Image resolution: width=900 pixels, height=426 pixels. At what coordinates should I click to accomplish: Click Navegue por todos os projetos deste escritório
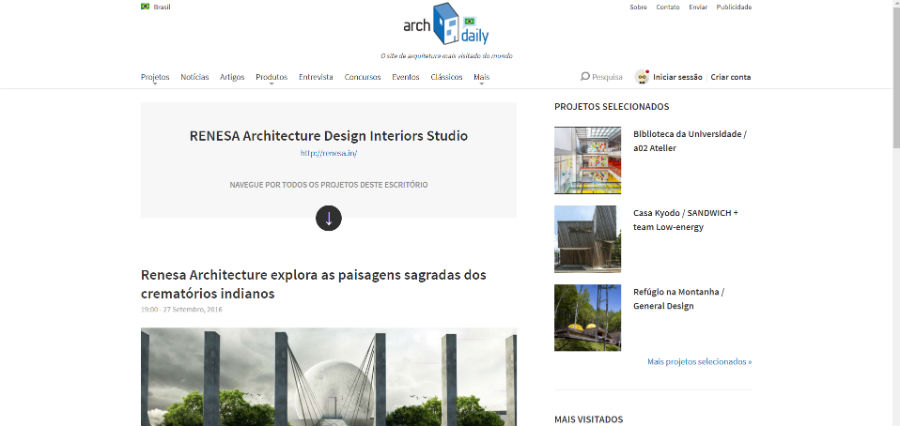(x=328, y=185)
